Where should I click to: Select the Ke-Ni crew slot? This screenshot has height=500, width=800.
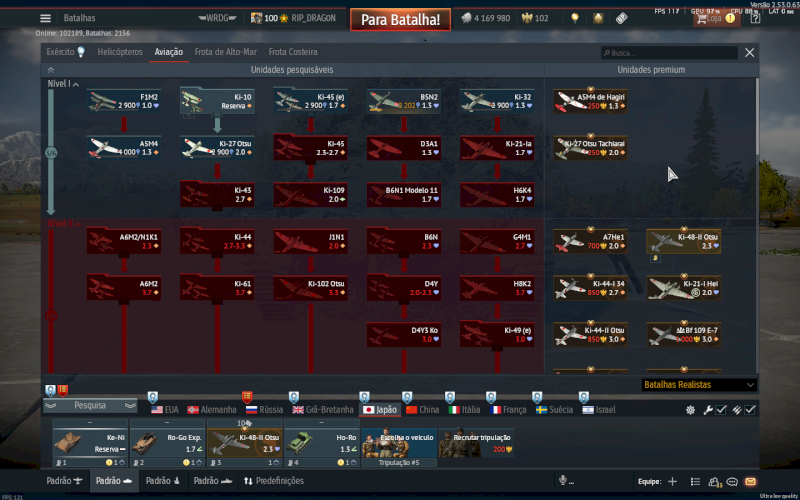[x=90, y=443]
